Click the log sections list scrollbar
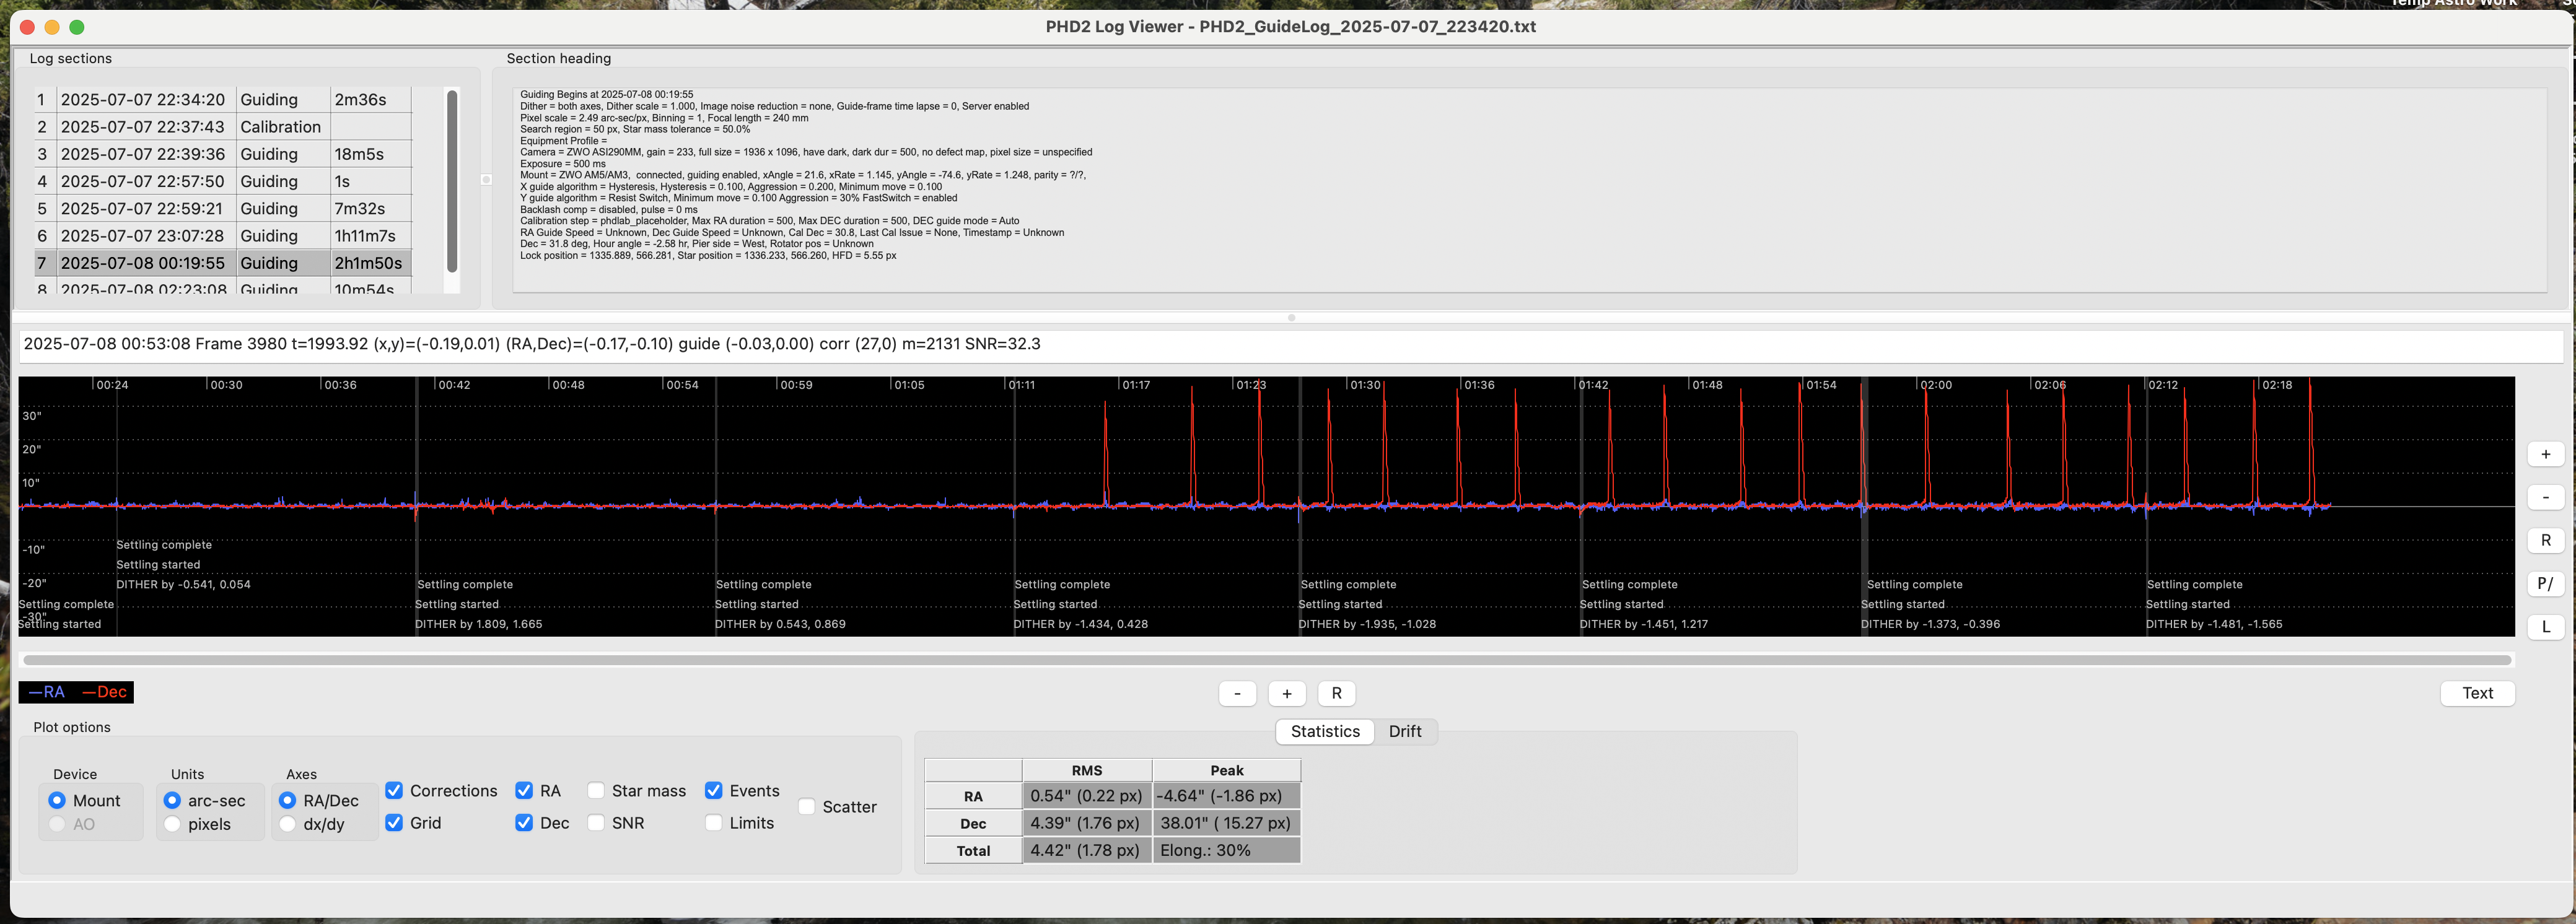This screenshot has width=2576, height=924. [x=452, y=181]
